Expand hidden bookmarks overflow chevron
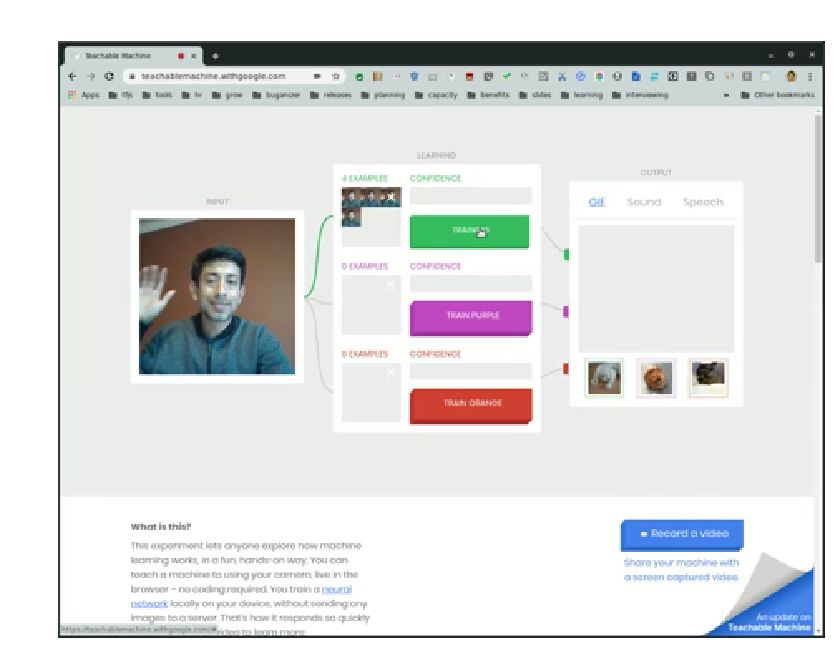 click(726, 95)
